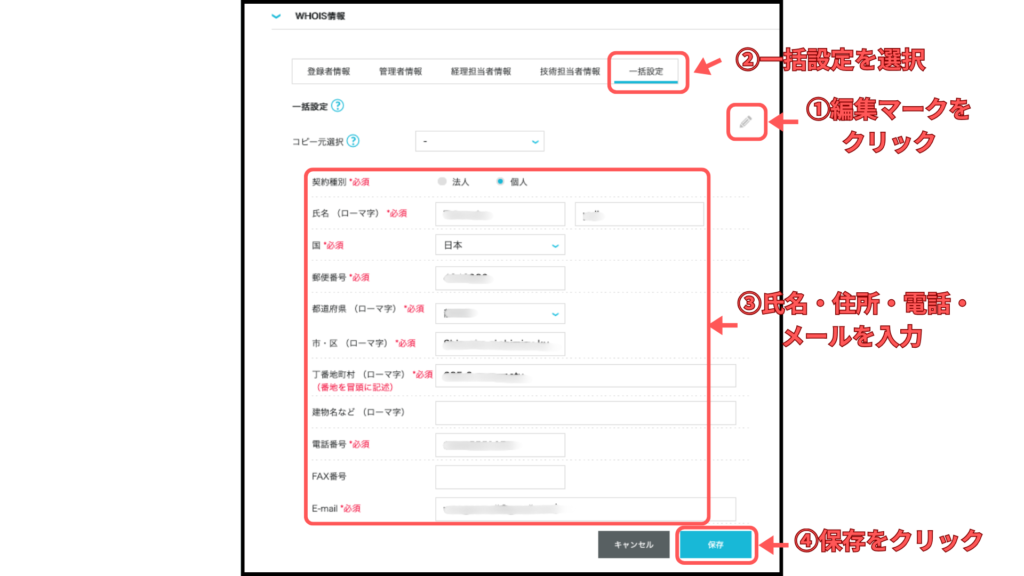Select the 個人 radio button
This screenshot has width=1024, height=576.
(501, 182)
